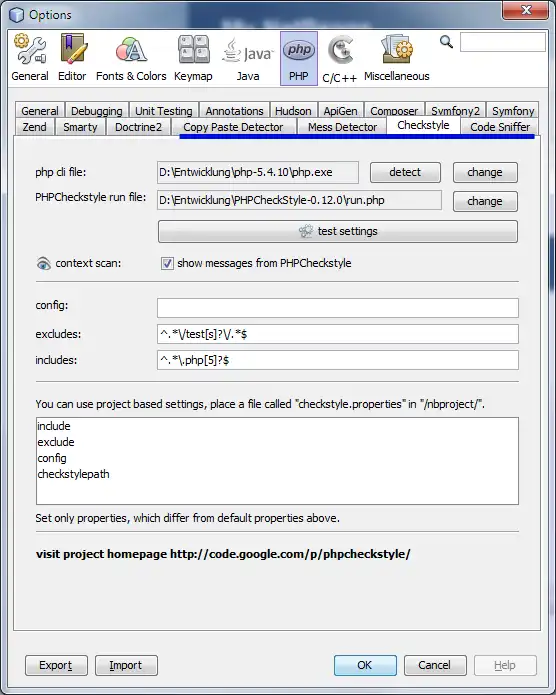Screen dimensions: 556x695
Task: Switch to the Doctrine2 tab
Action: (138, 127)
